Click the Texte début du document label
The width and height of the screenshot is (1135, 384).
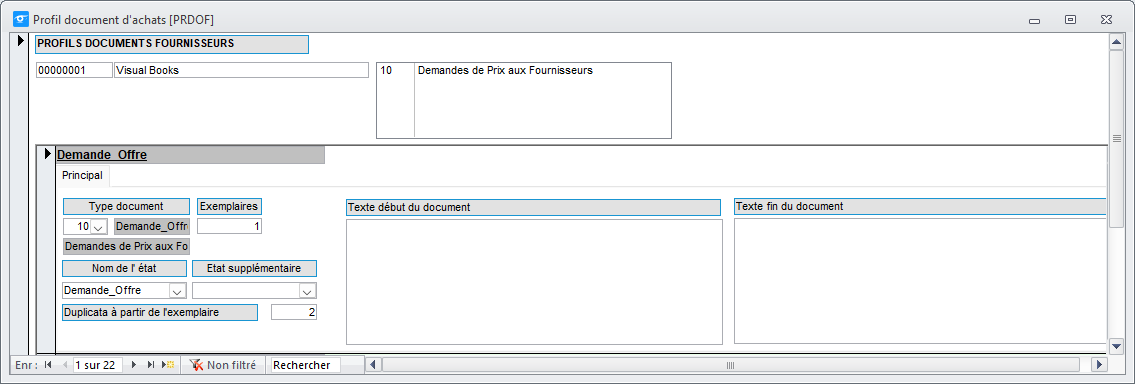pos(533,206)
